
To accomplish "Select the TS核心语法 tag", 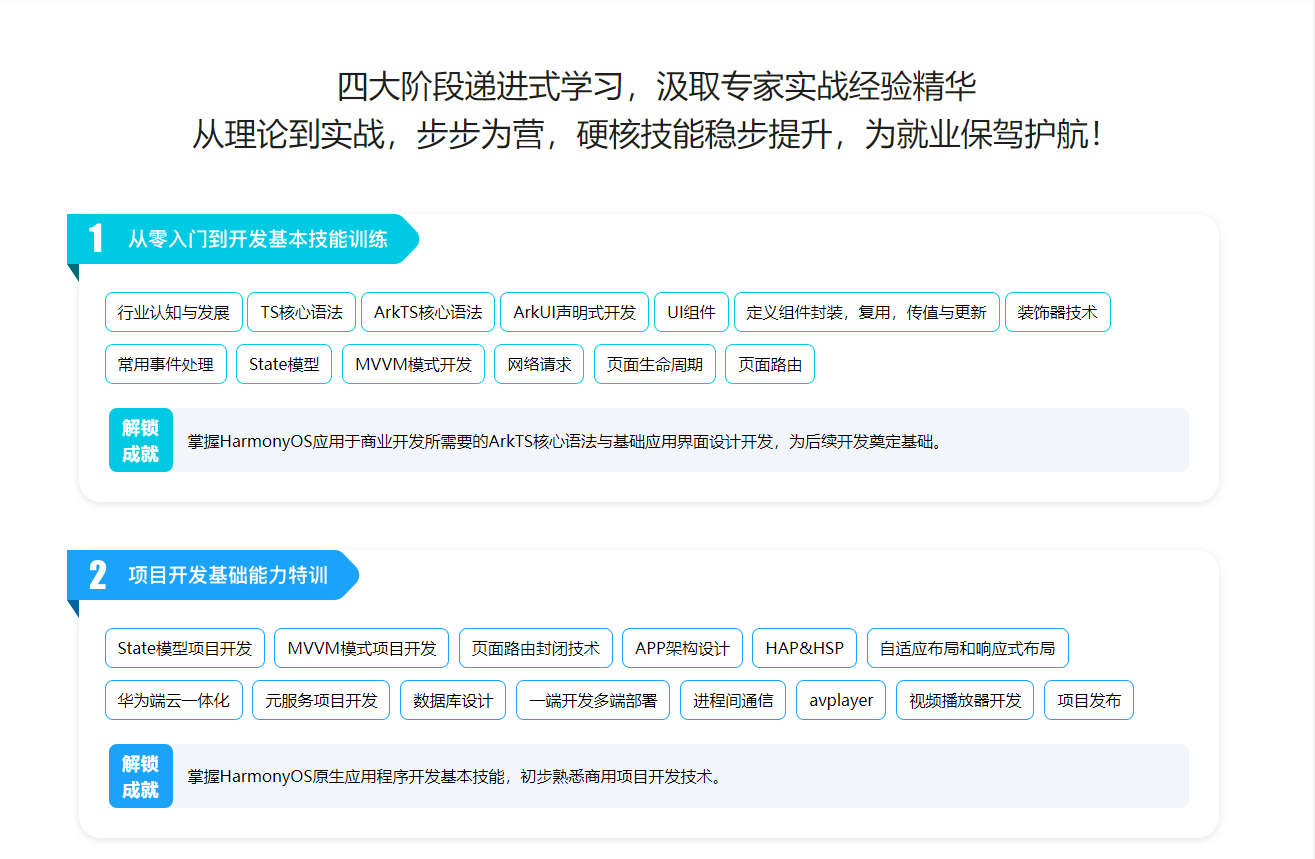I will (x=301, y=312).
